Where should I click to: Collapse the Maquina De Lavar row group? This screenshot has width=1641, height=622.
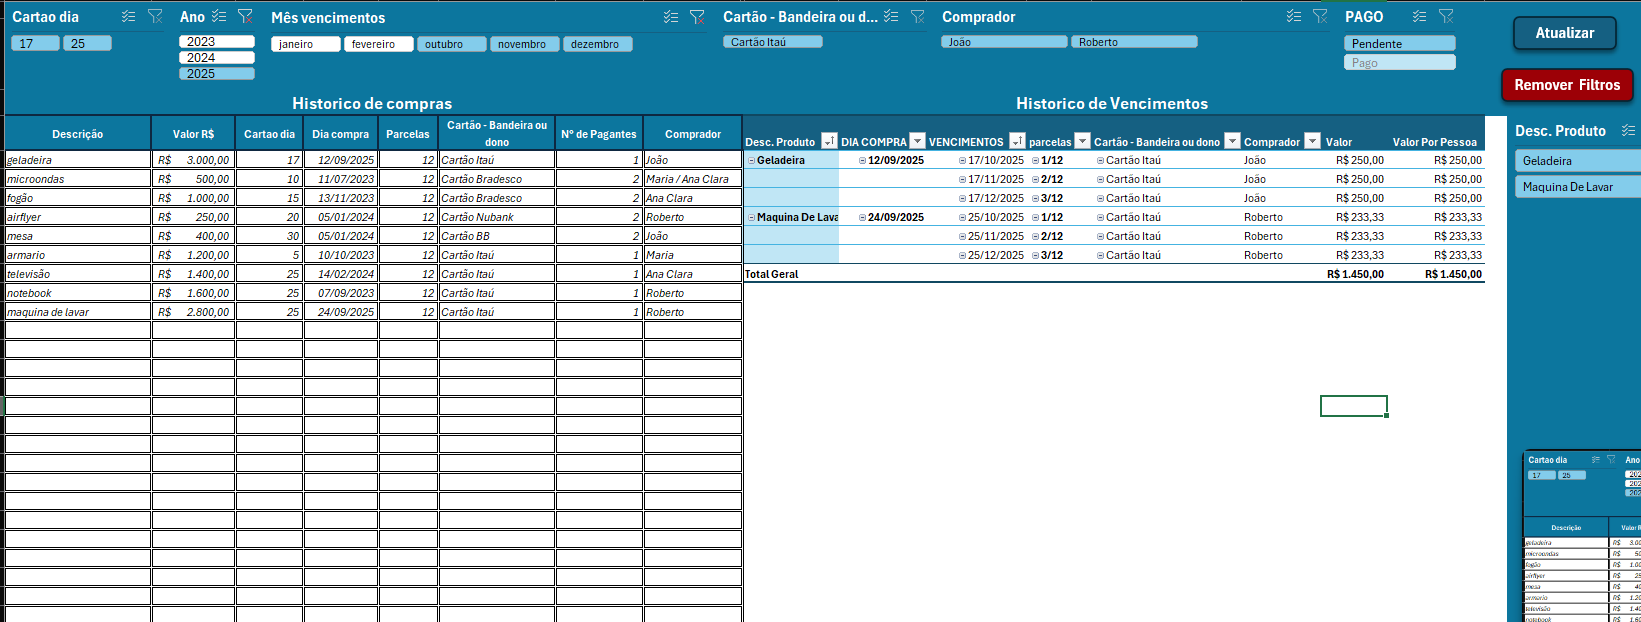click(x=751, y=217)
